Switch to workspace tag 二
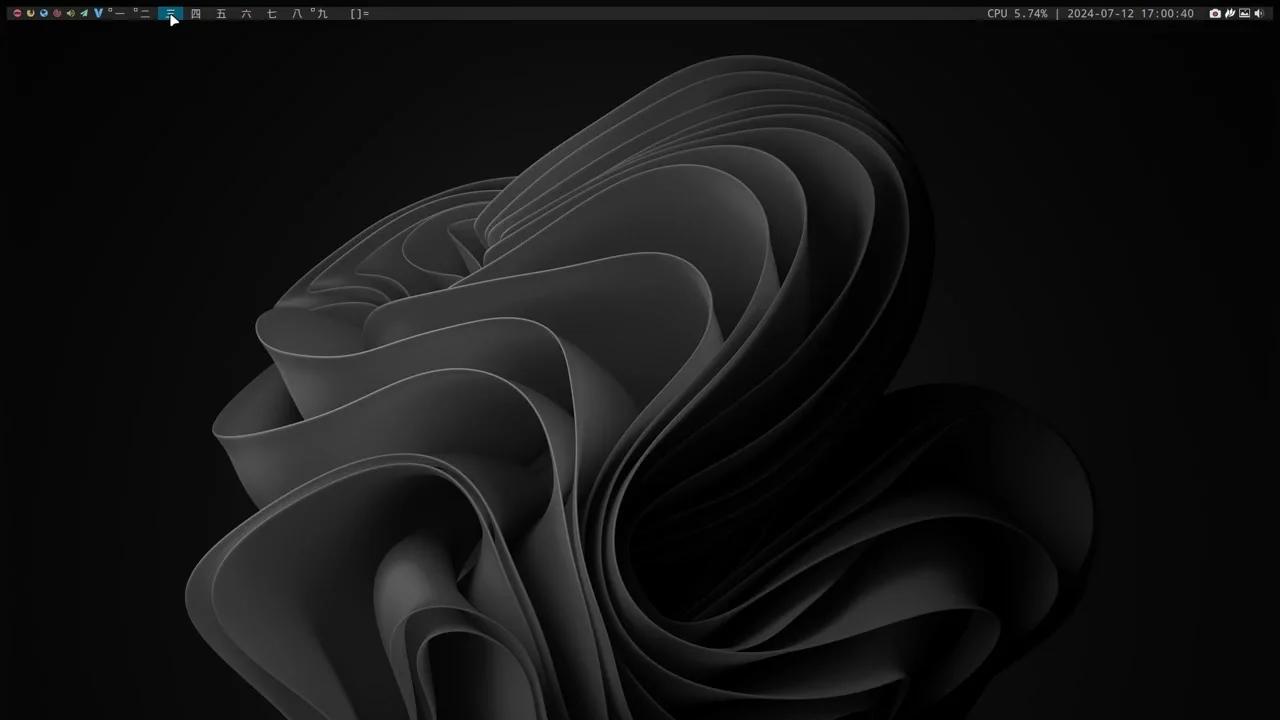The height and width of the screenshot is (720, 1280). click(145, 14)
